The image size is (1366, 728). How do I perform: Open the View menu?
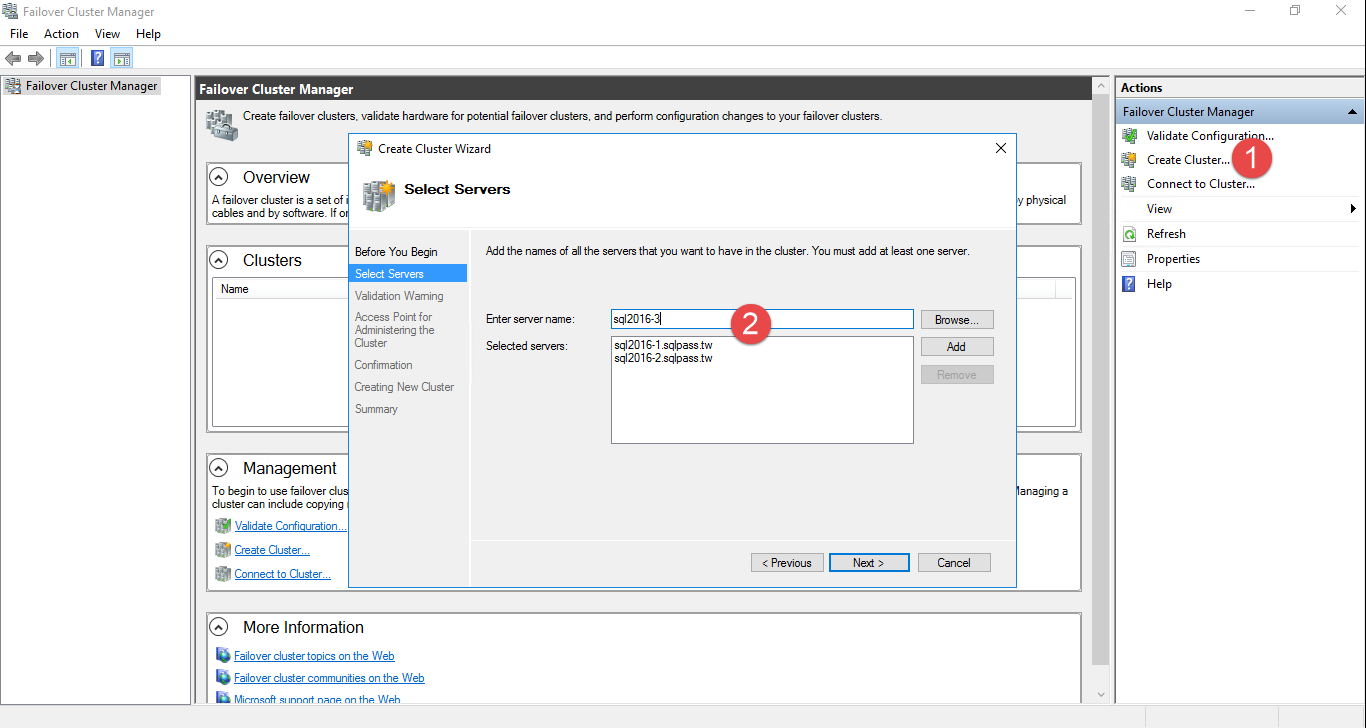[108, 34]
